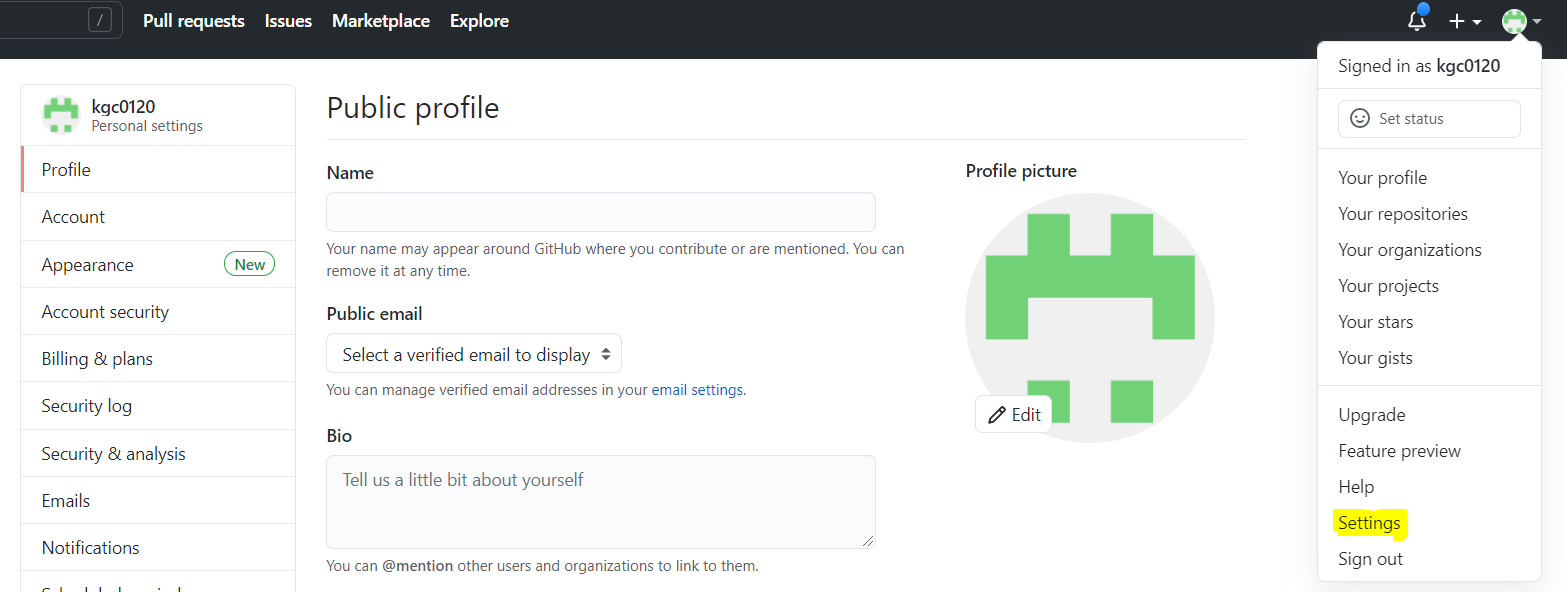
Task: Click the pencil Edit button on profile picture
Action: pyautogui.click(x=1014, y=415)
